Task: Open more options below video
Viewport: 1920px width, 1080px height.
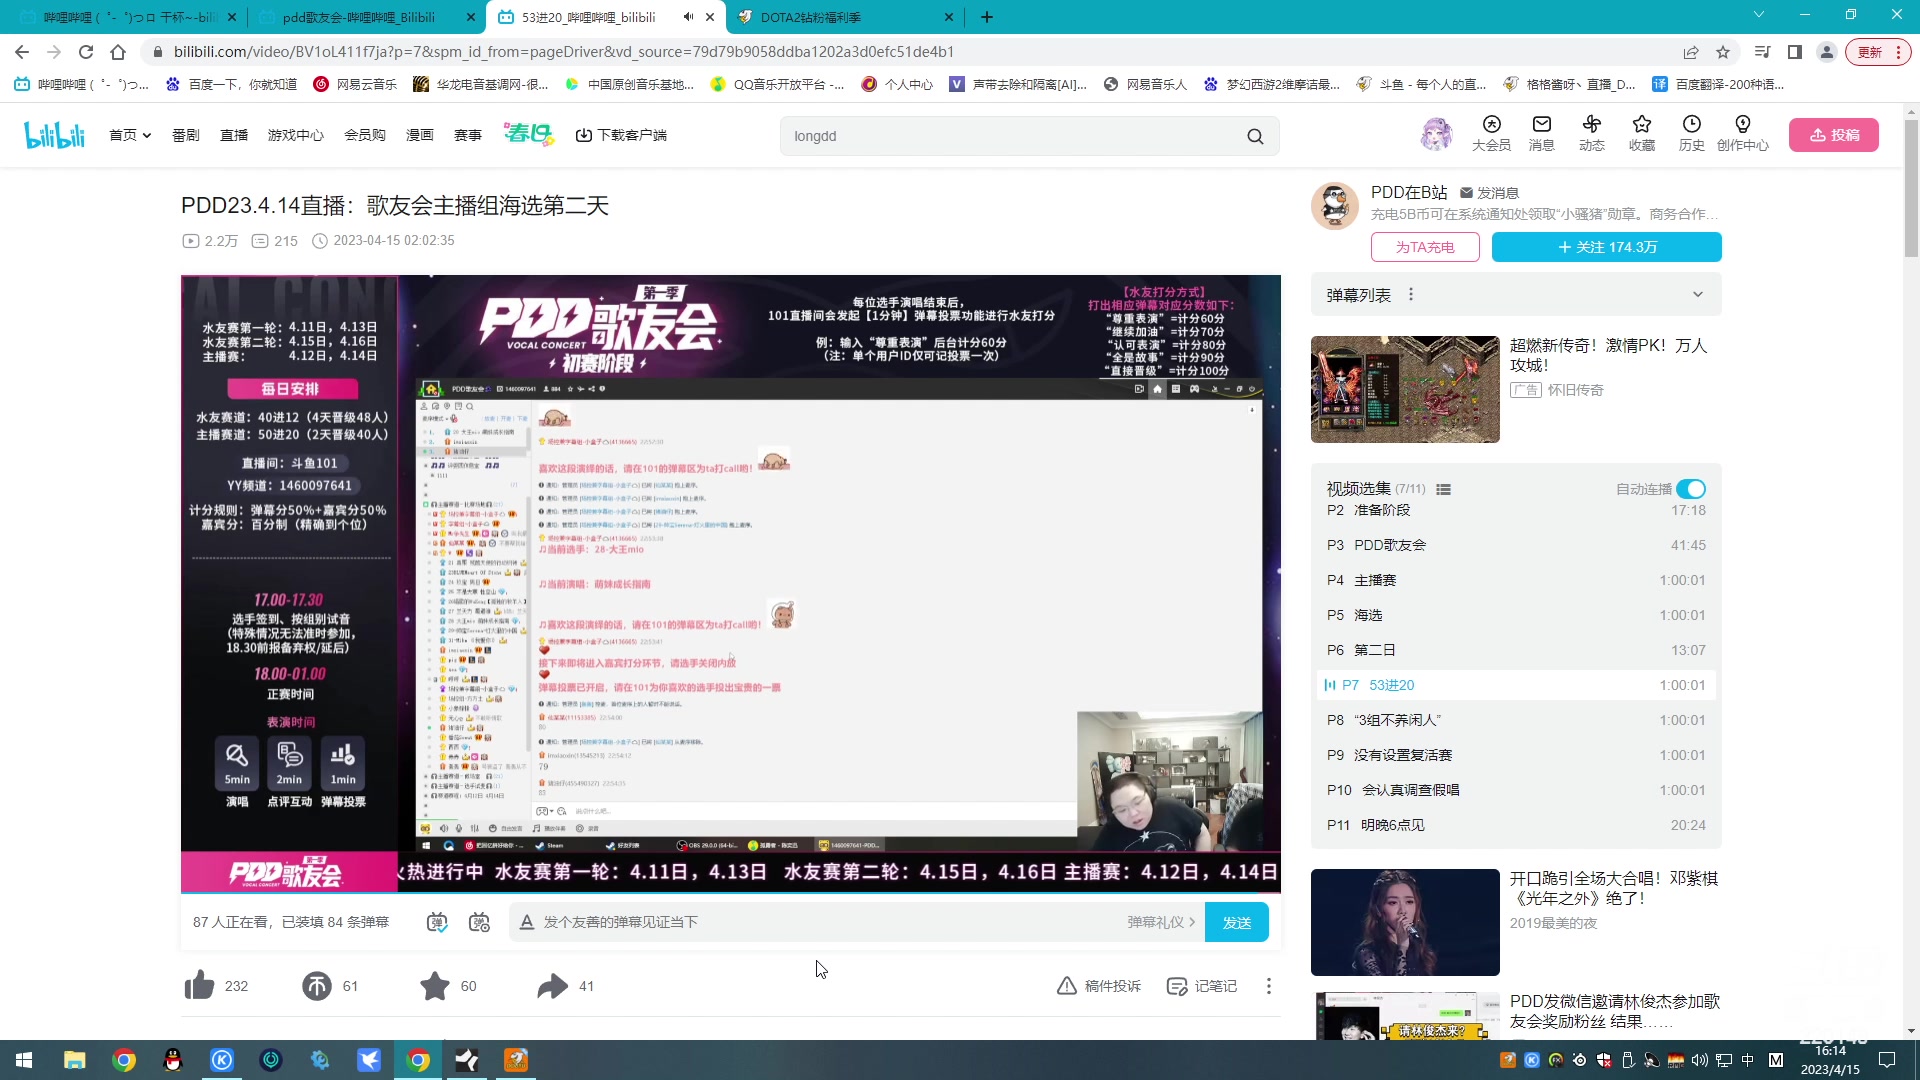Action: pyautogui.click(x=1269, y=986)
